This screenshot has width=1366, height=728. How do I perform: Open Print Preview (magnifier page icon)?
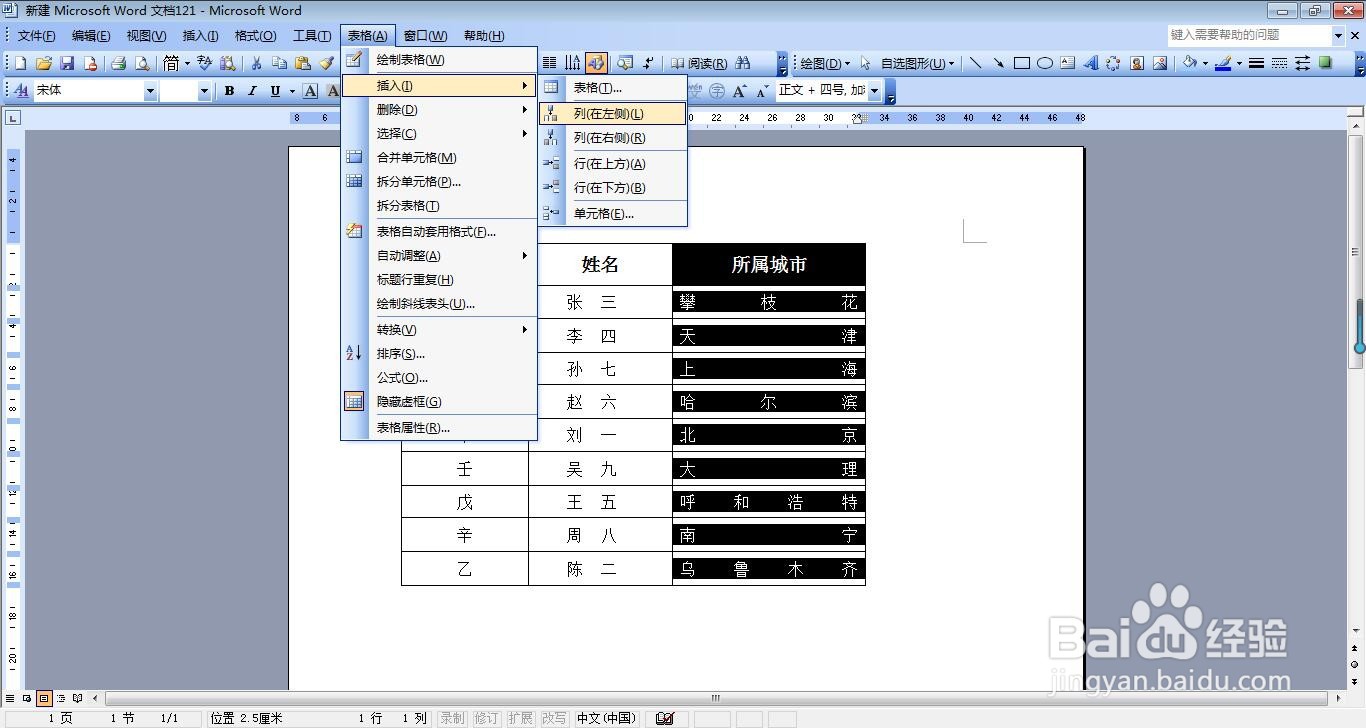click(141, 63)
